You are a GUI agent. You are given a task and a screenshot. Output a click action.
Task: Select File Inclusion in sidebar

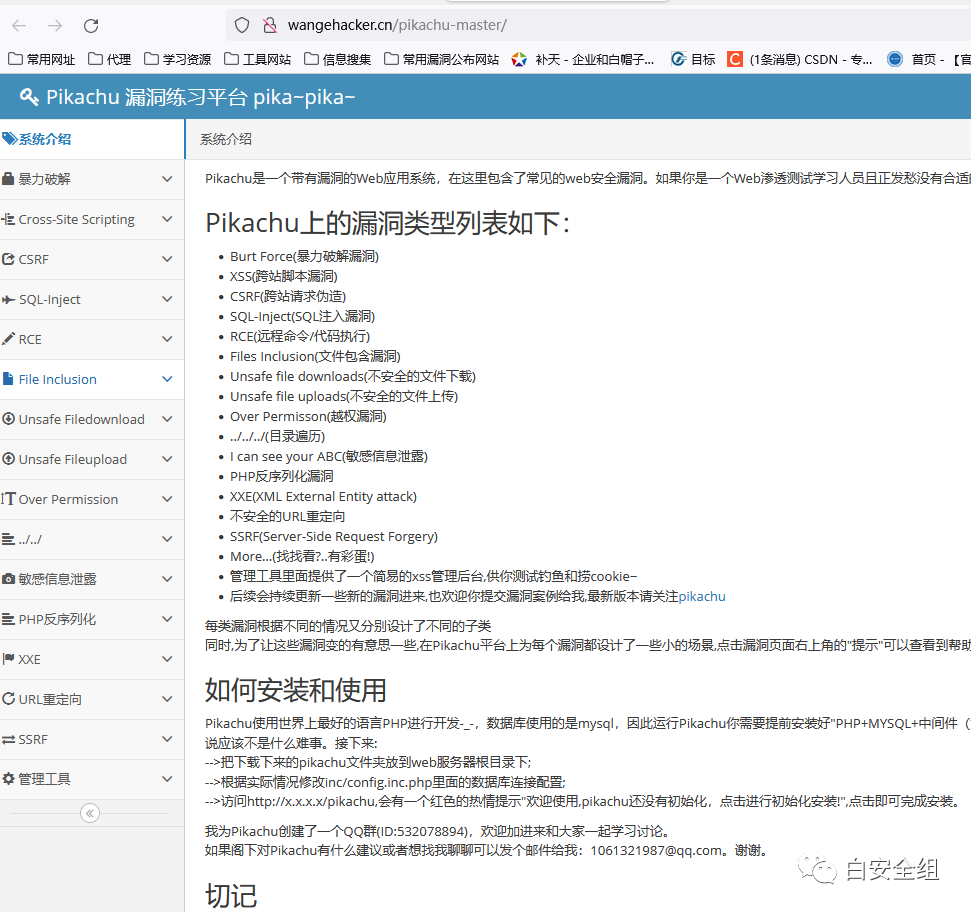(92, 379)
